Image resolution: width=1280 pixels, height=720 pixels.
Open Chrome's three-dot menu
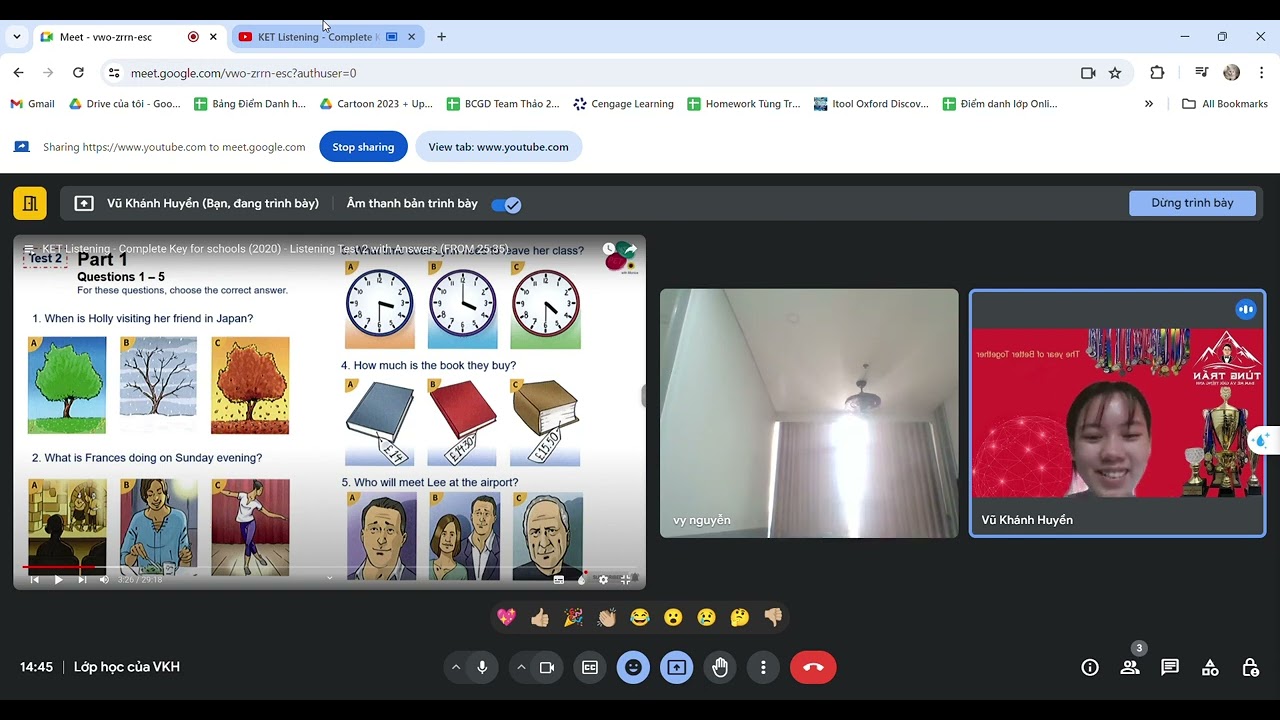[1261, 73]
